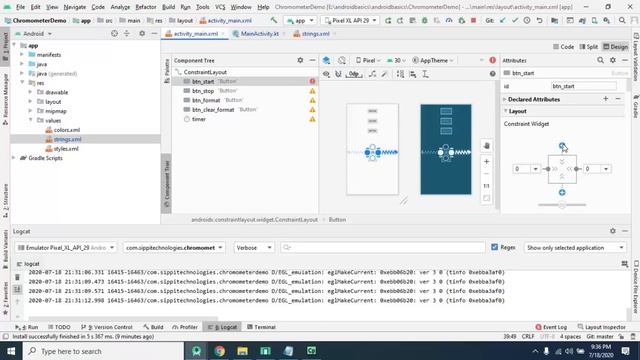Viewport: 640px width, 360px height.
Task: Switch to Split view mode
Action: 589,47
